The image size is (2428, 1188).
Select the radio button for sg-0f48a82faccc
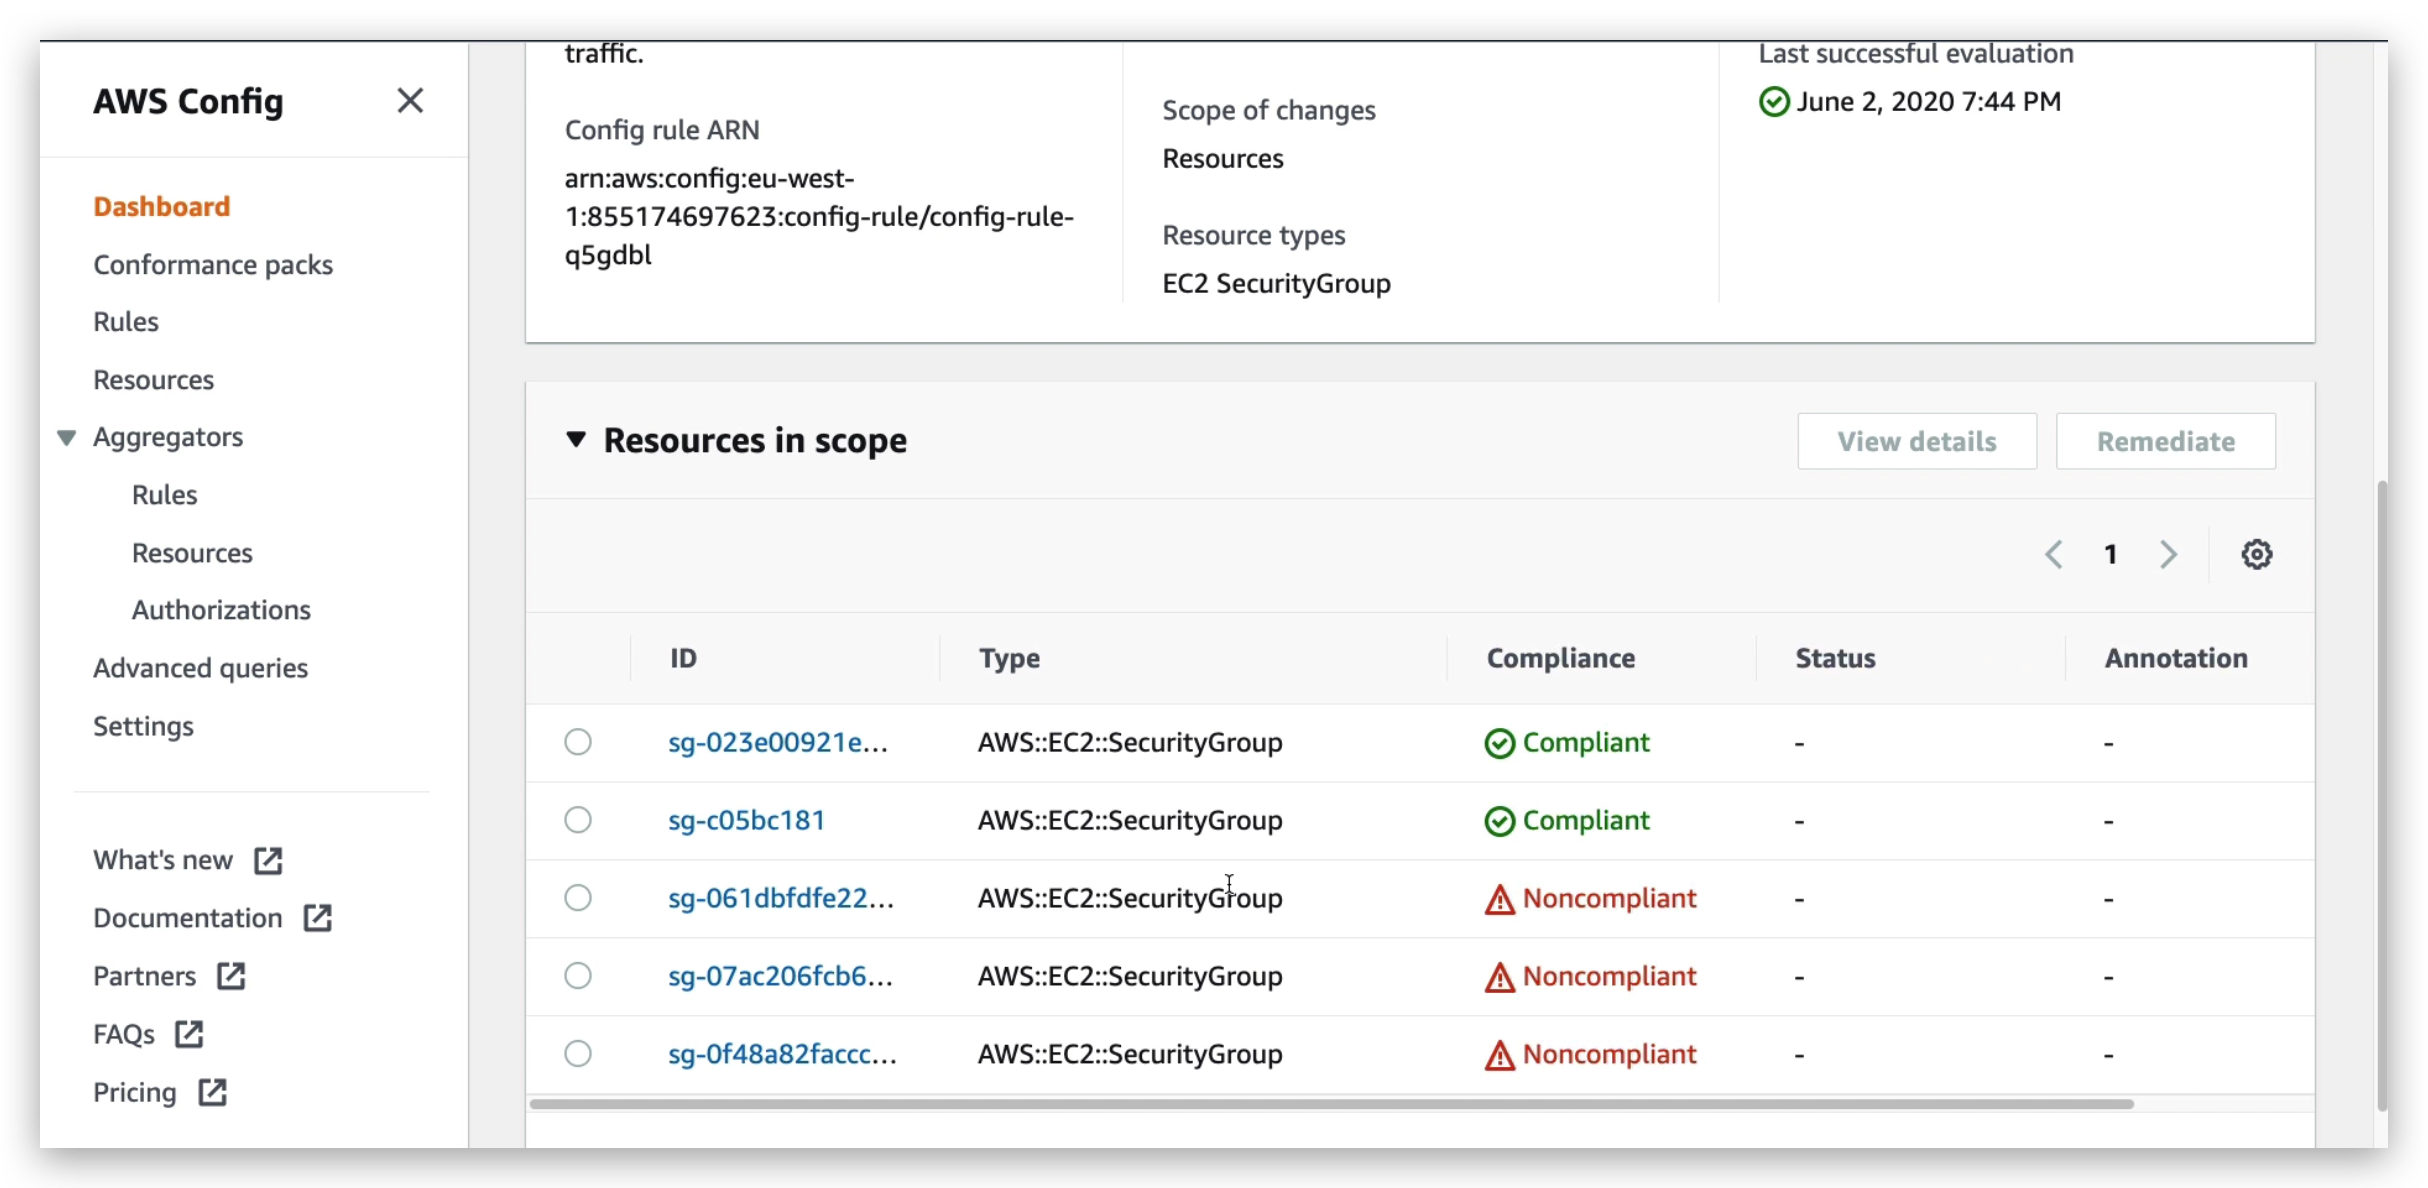(x=578, y=1052)
